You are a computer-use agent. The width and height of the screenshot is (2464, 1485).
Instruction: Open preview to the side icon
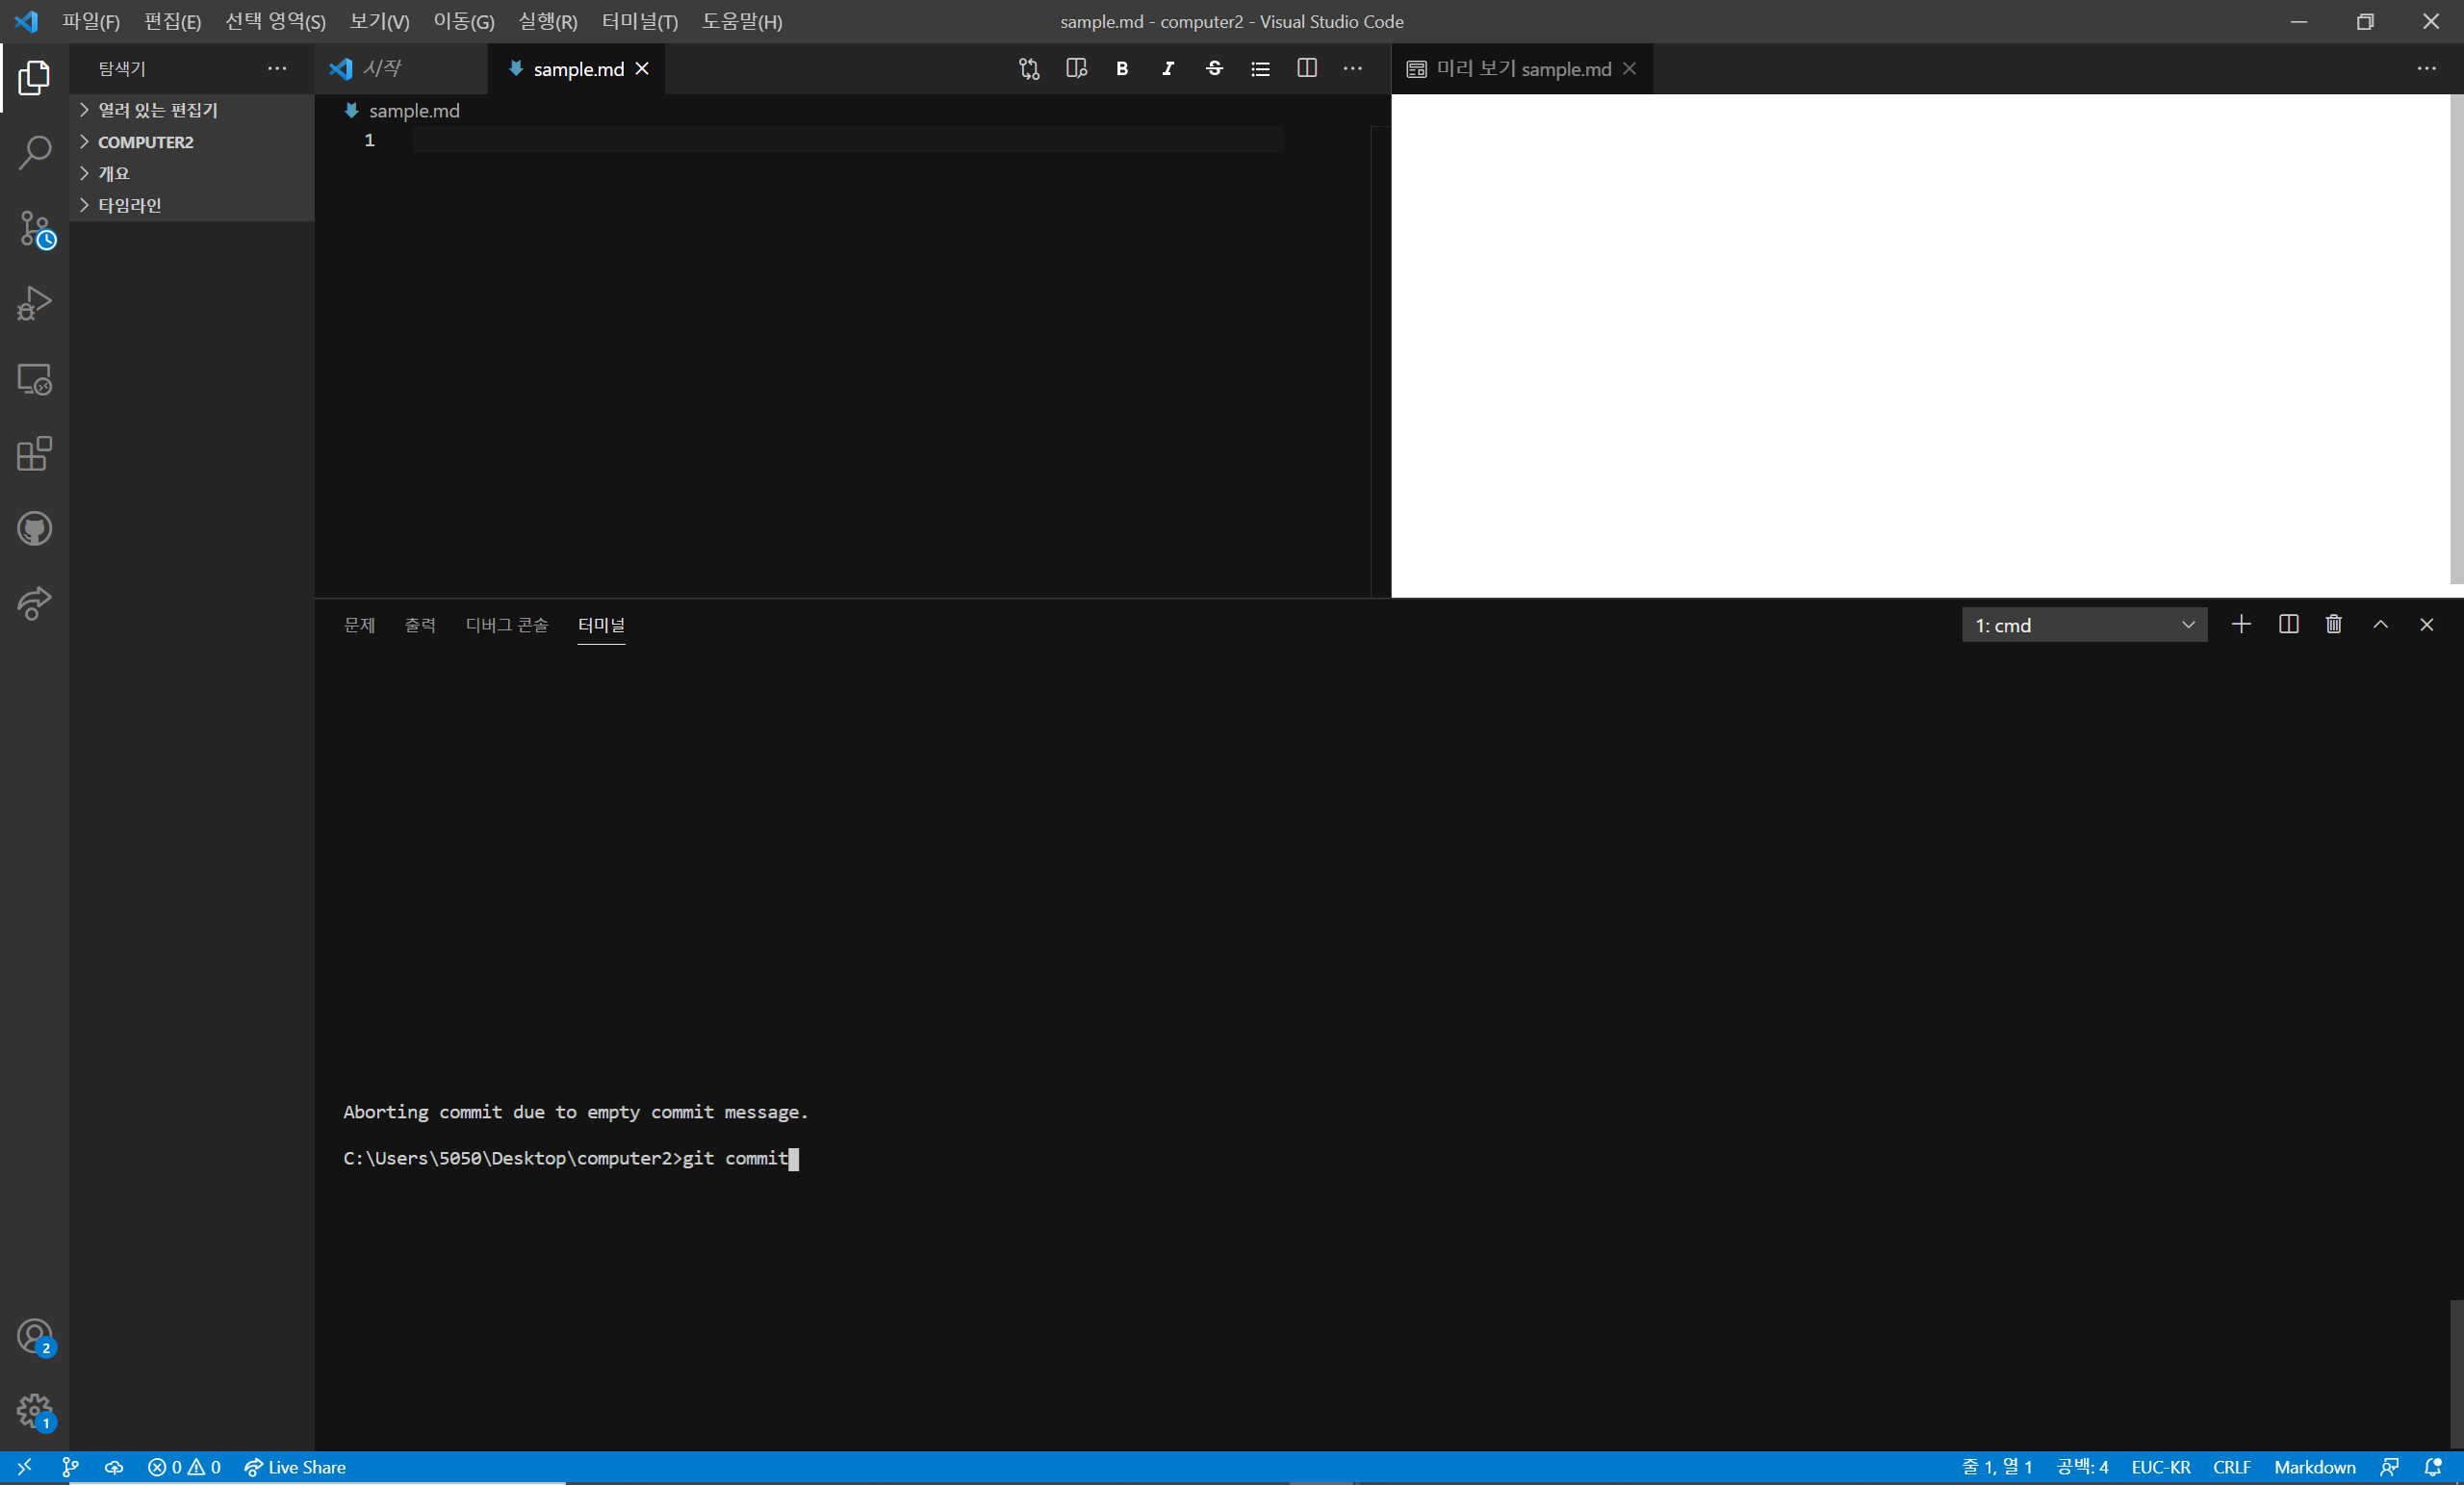click(x=1076, y=69)
